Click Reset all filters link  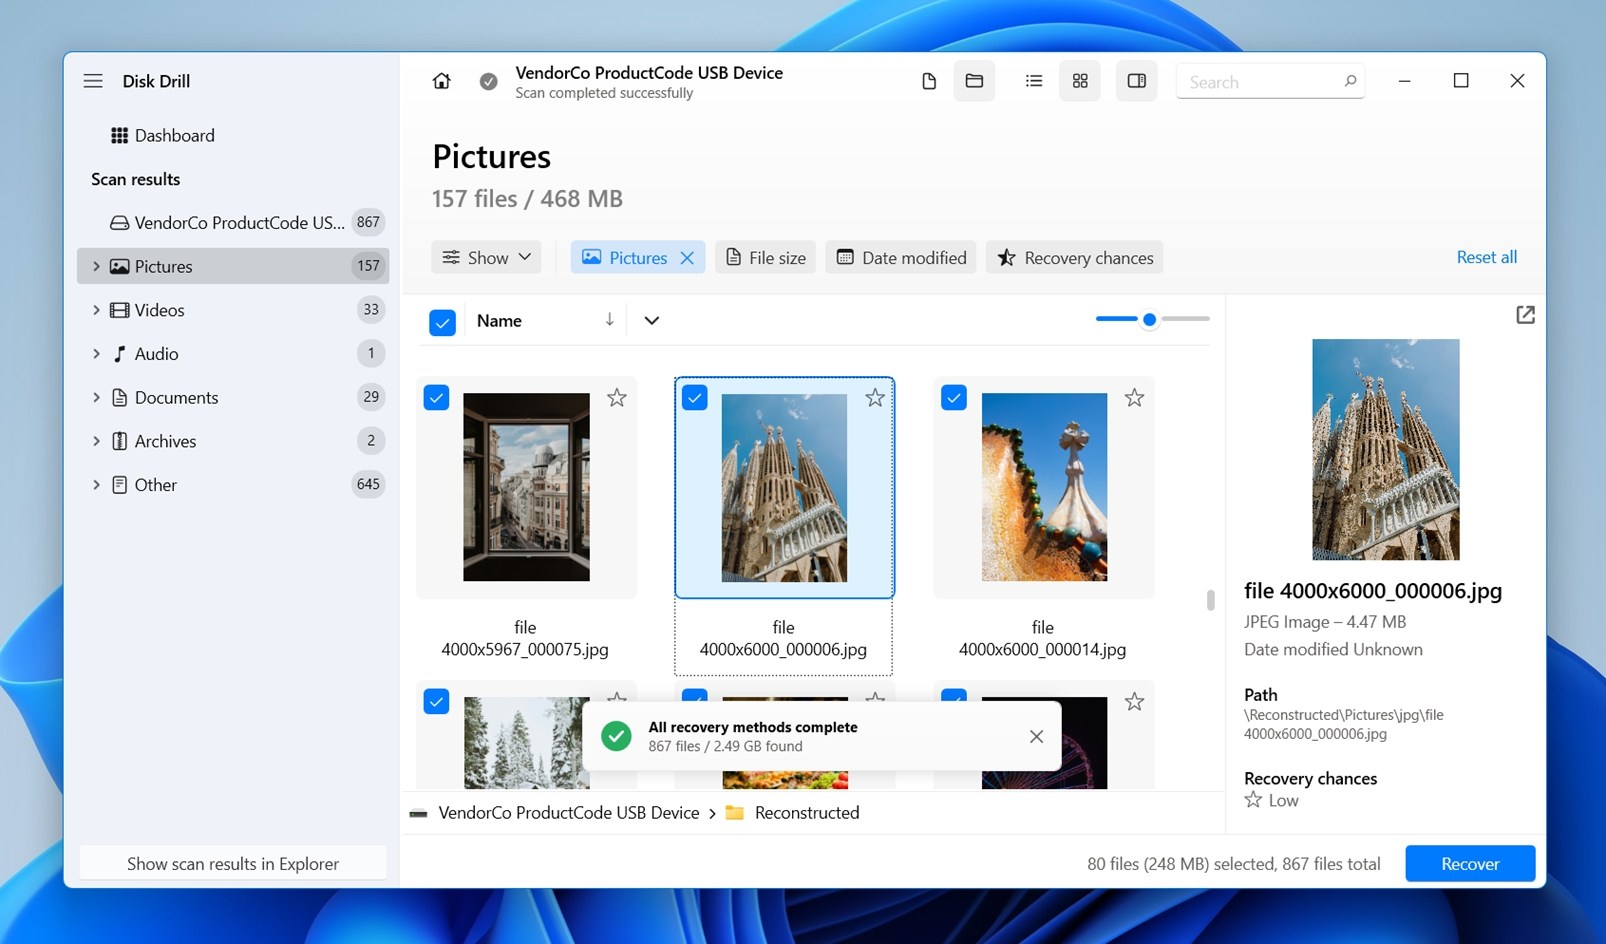[x=1486, y=257]
